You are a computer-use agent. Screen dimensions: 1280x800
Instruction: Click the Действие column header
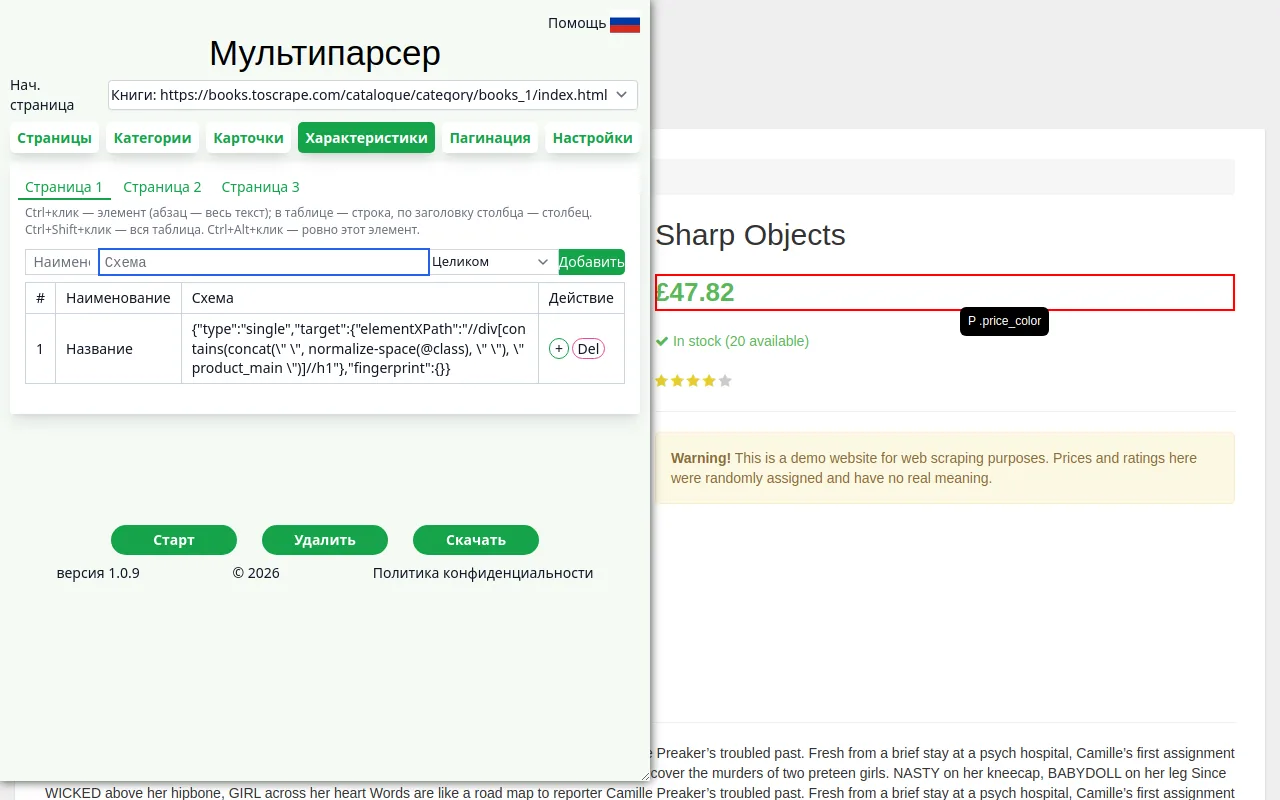(581, 298)
